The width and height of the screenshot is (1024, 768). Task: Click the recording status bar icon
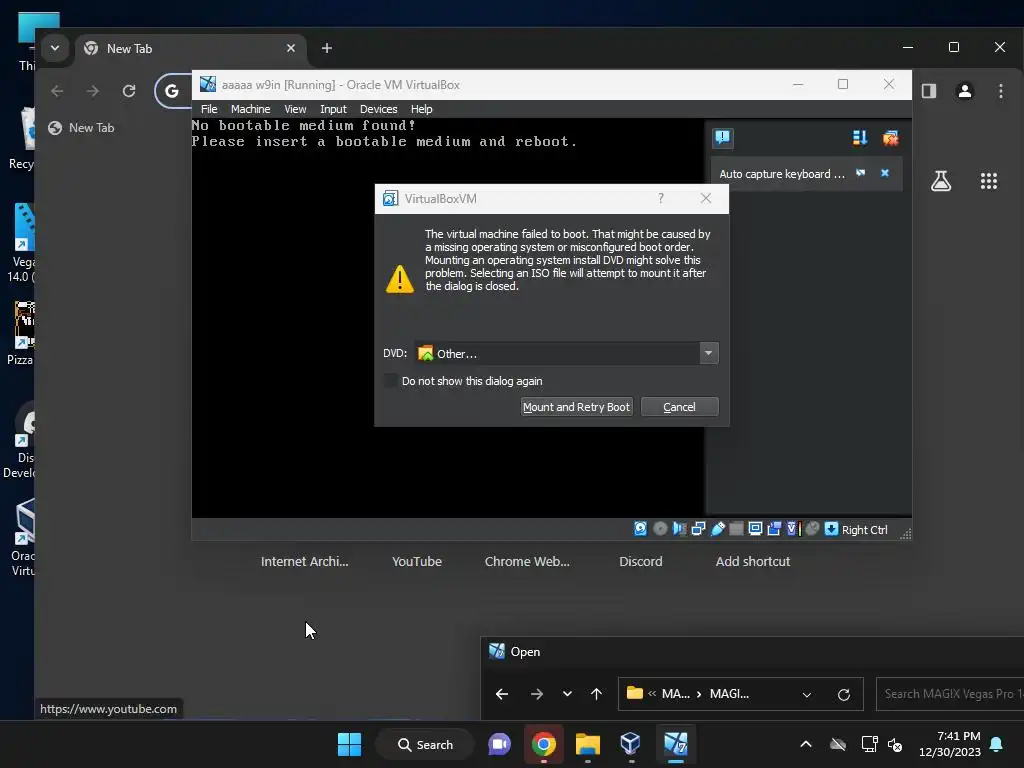tap(775, 529)
